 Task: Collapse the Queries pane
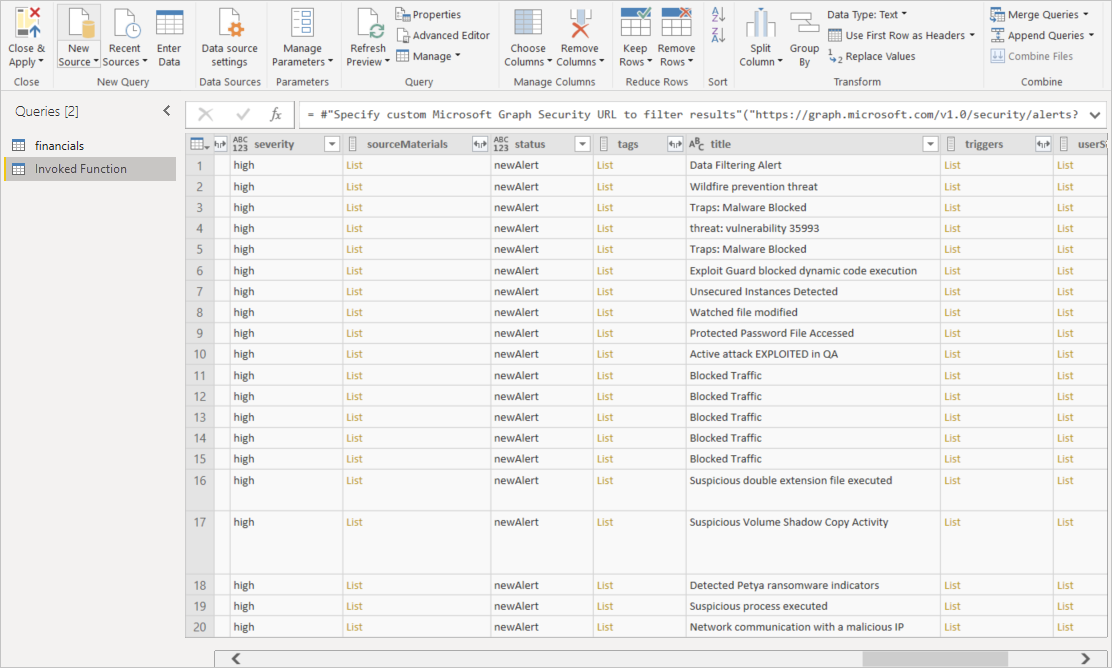click(167, 111)
